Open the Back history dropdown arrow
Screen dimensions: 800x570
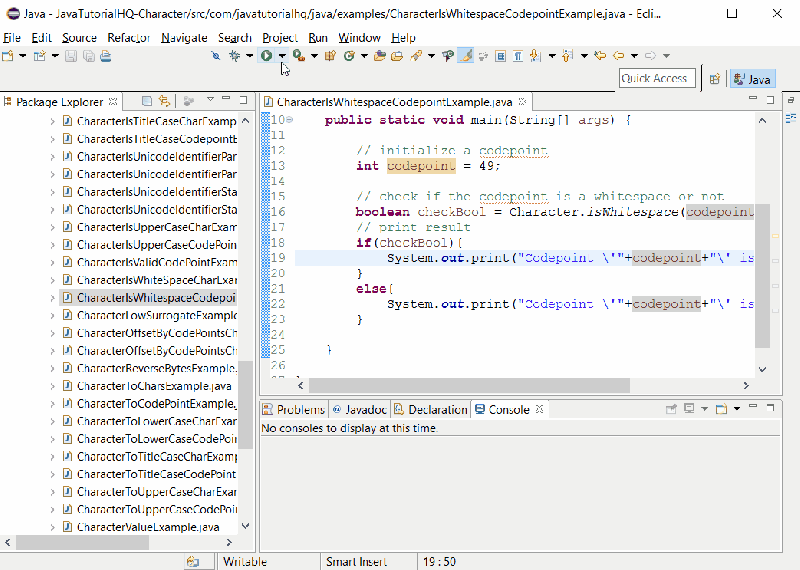pos(634,56)
